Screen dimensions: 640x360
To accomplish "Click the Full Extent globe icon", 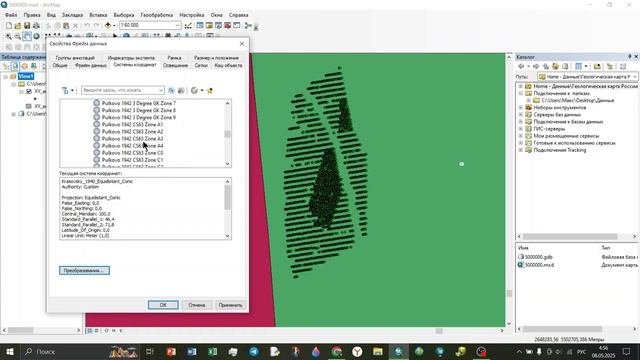I will click(x=36, y=36).
